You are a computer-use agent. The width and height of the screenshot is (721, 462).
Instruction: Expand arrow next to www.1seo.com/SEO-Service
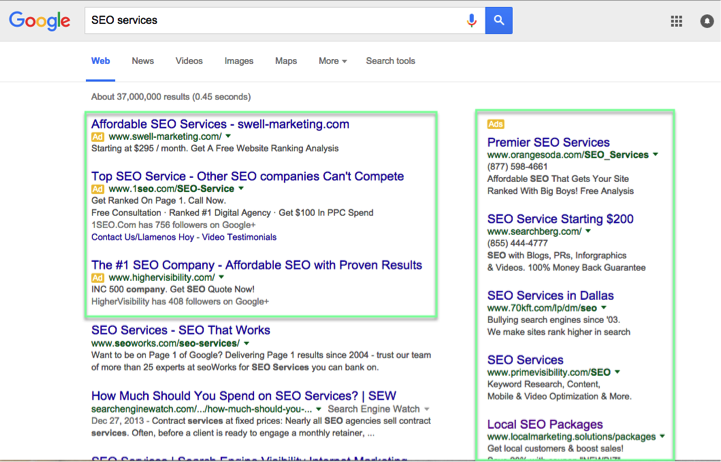(x=241, y=188)
